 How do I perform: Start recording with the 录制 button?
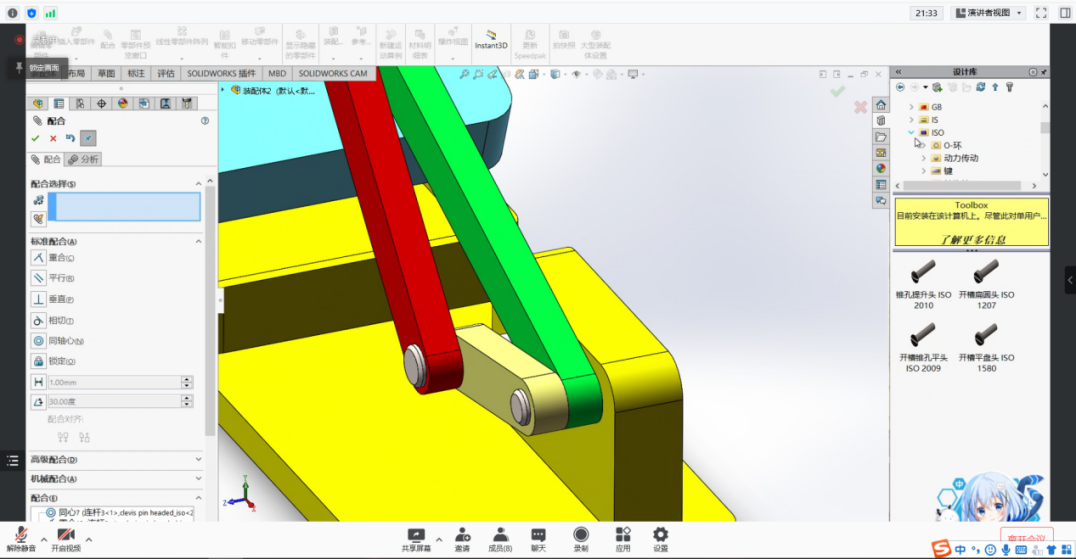pyautogui.click(x=581, y=540)
